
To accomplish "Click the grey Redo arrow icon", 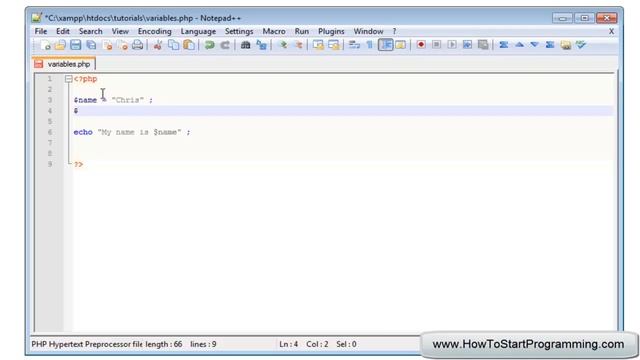I will 225,45.
